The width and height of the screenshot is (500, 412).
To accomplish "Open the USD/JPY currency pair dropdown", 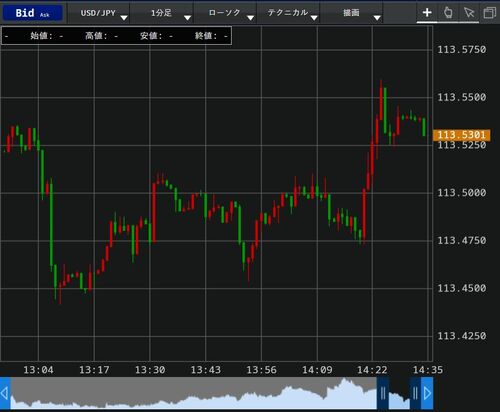I will click(x=99, y=13).
